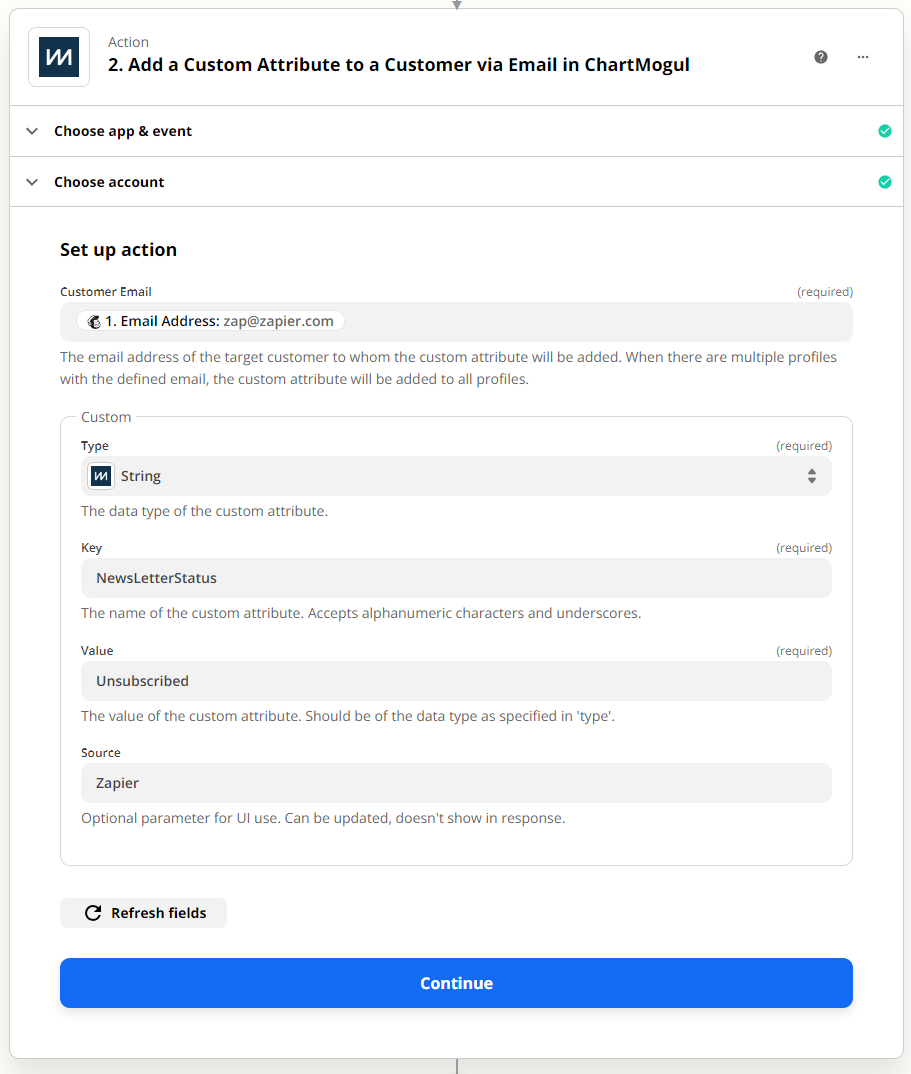Click the Key field with NewsLetterStatus
This screenshot has width=911, height=1074.
click(x=456, y=578)
